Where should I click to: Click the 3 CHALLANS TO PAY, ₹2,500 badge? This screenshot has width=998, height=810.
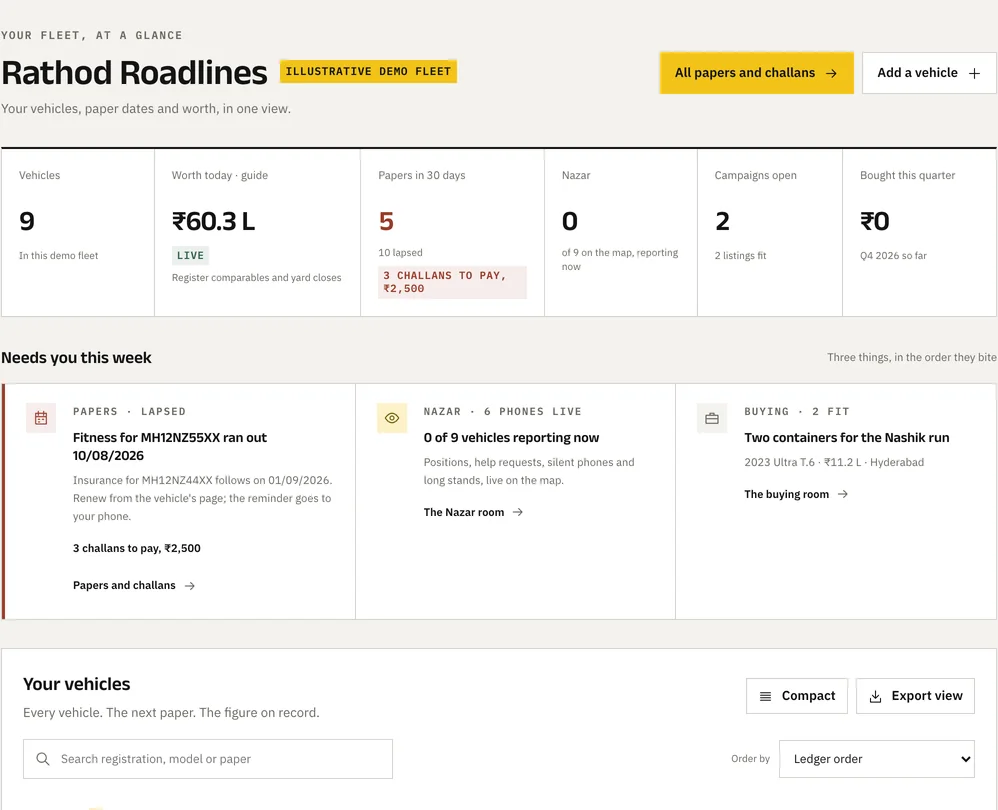point(452,282)
